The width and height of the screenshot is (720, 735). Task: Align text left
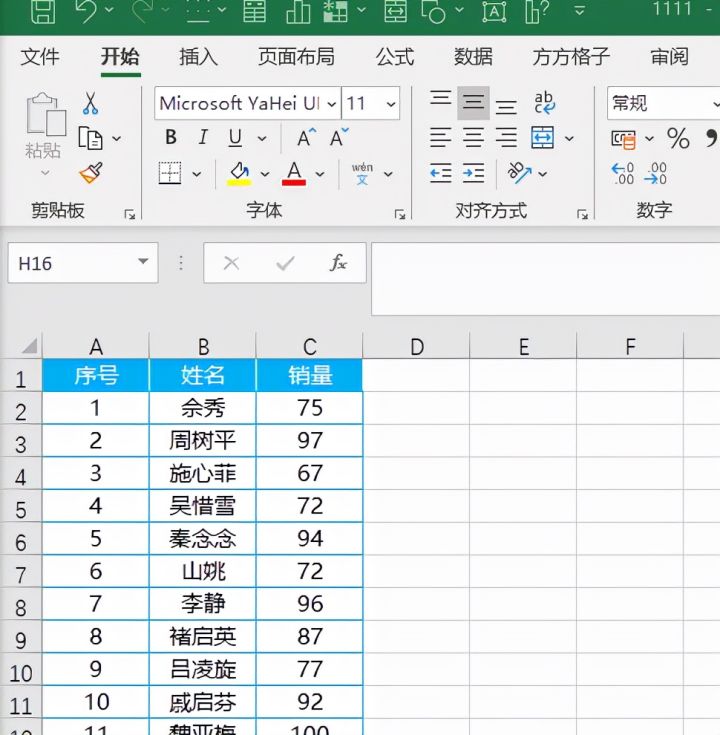(x=441, y=138)
